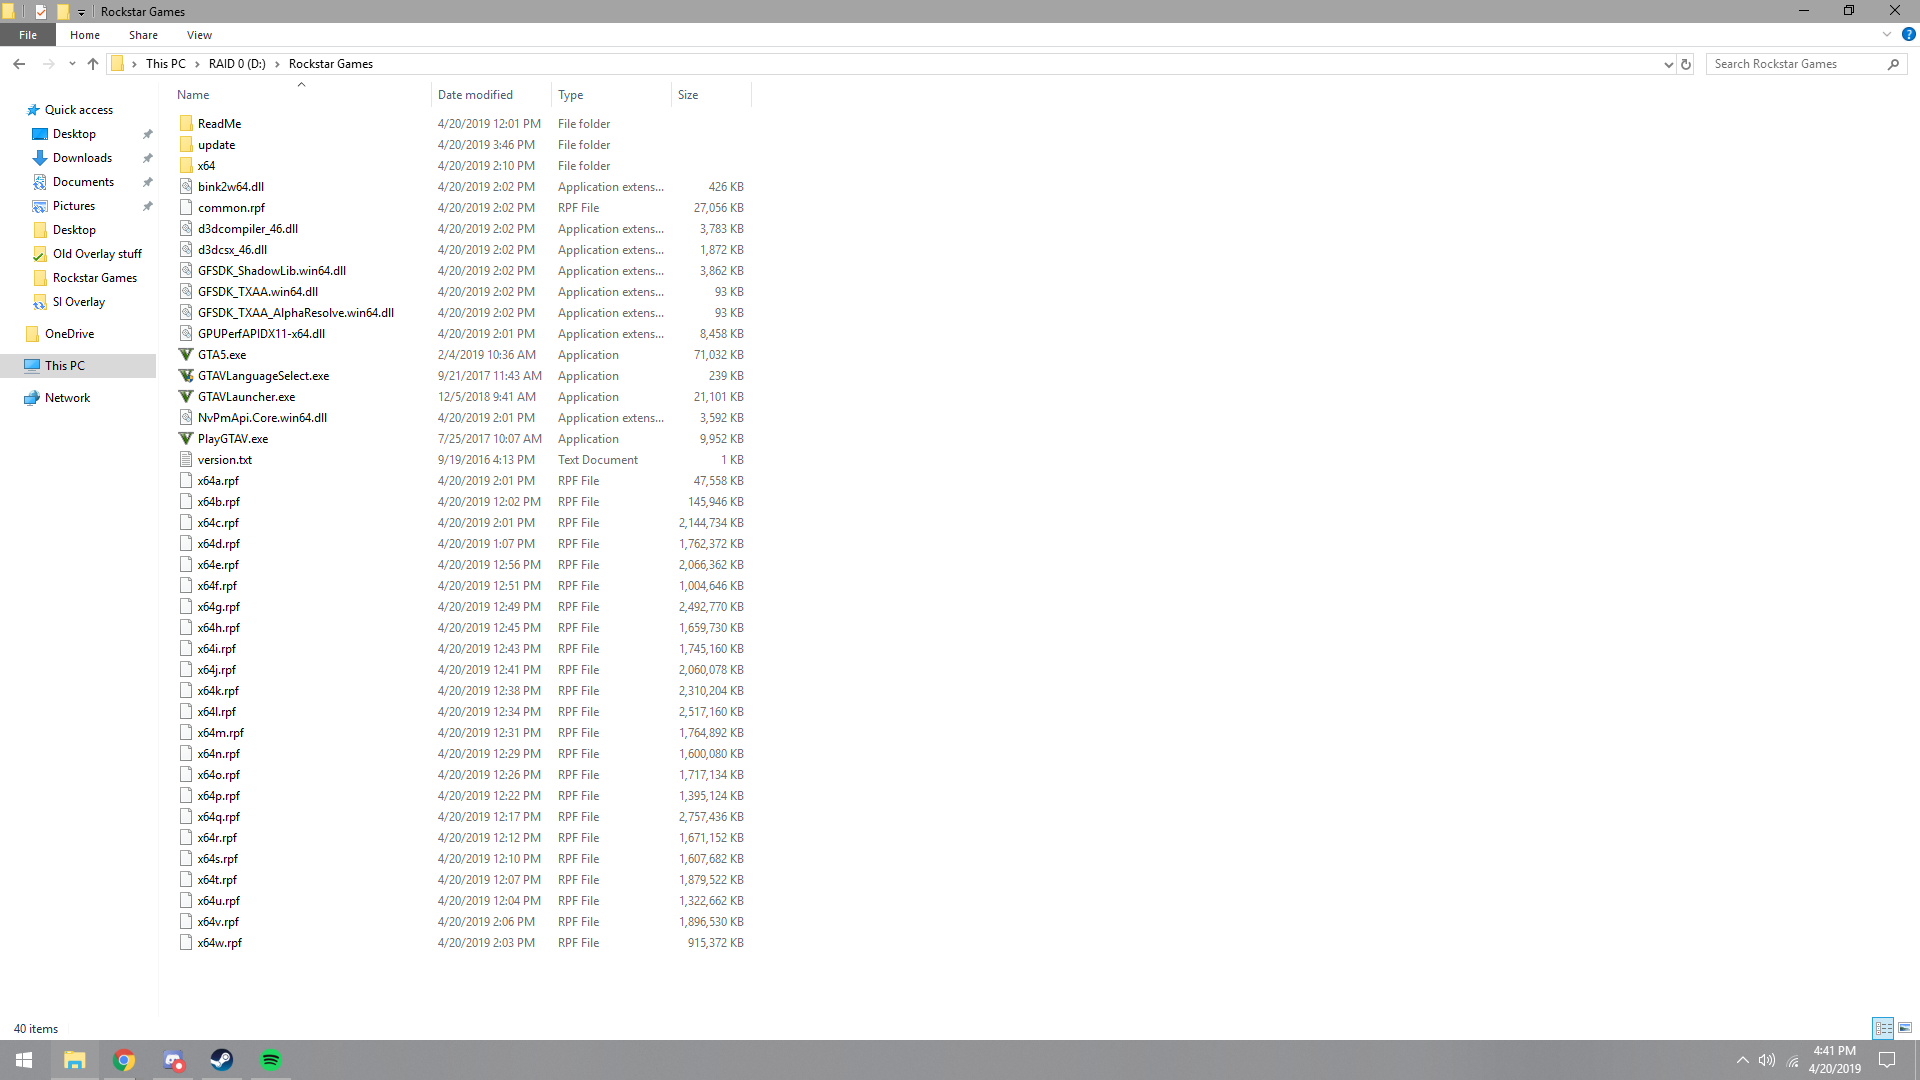Click RAID 0 (D:) breadcrumb

coord(237,64)
